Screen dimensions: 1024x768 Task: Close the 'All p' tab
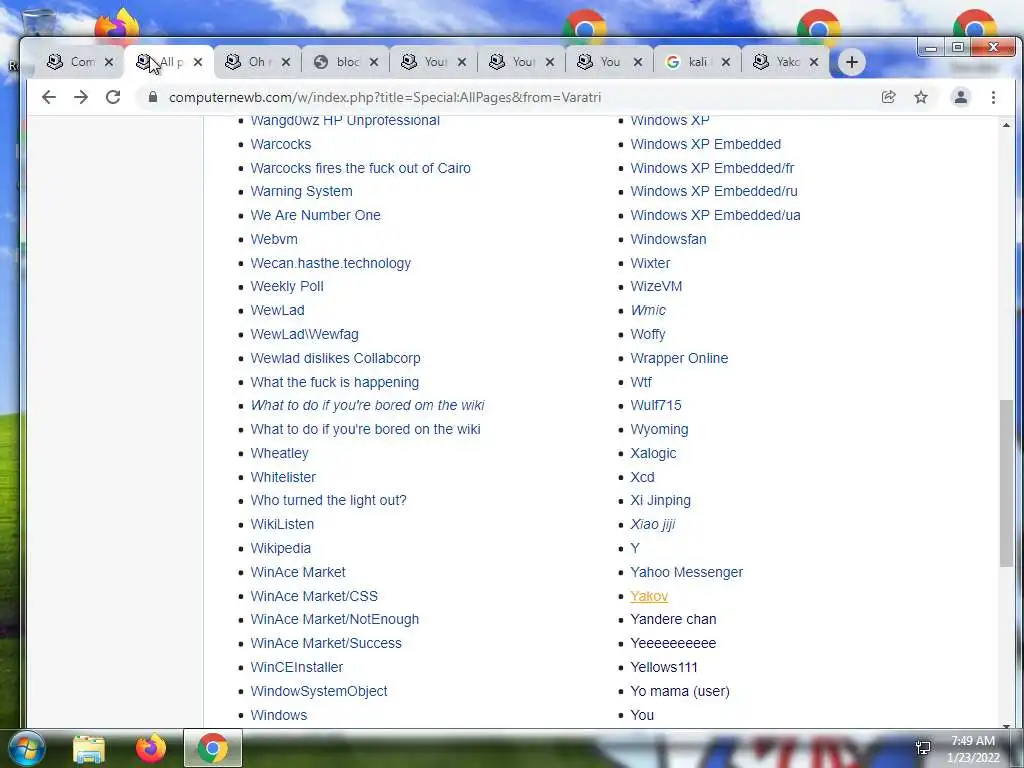(198, 62)
